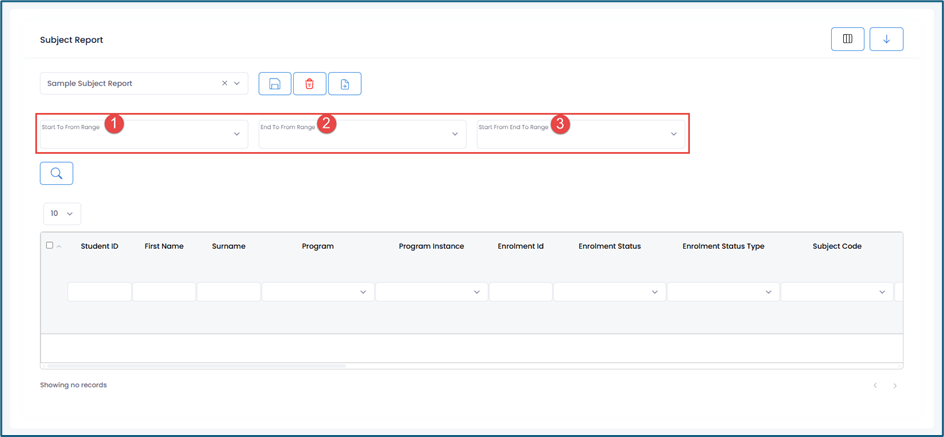Image resolution: width=944 pixels, height=437 pixels.
Task: Click the magnifier search button
Action: [56, 174]
